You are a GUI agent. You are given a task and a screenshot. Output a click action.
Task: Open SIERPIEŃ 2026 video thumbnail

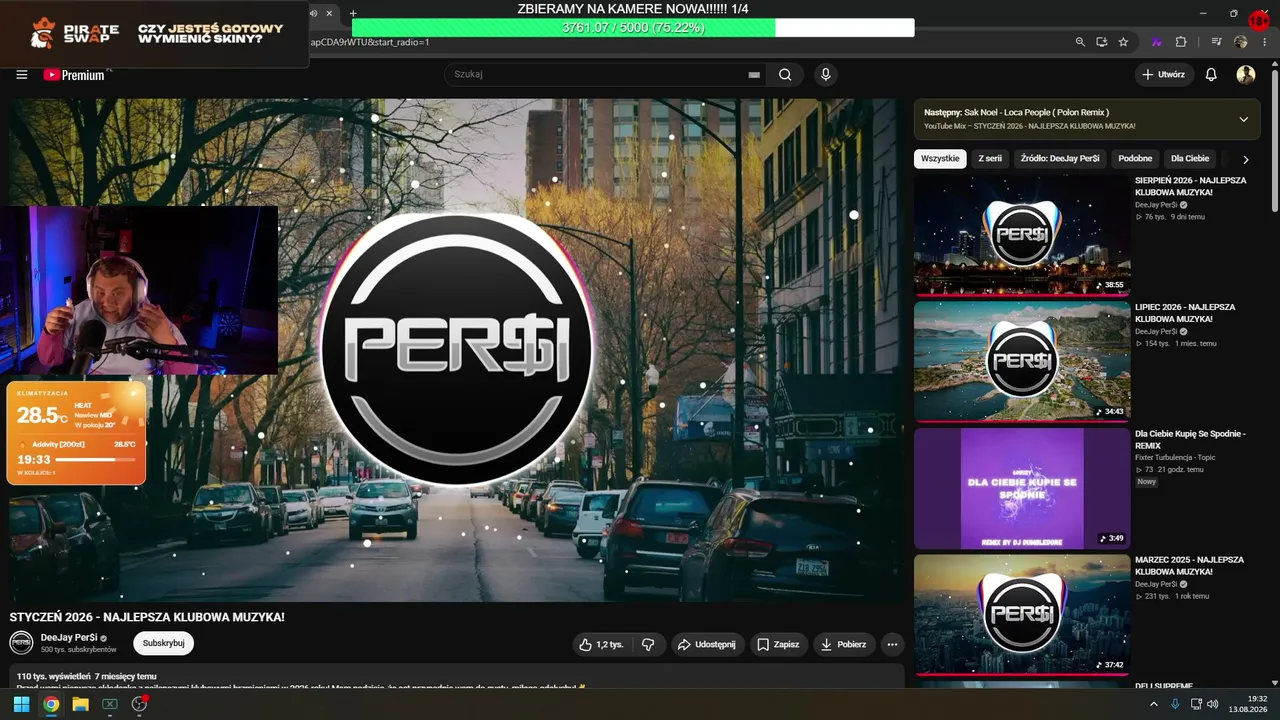pyautogui.click(x=1022, y=235)
